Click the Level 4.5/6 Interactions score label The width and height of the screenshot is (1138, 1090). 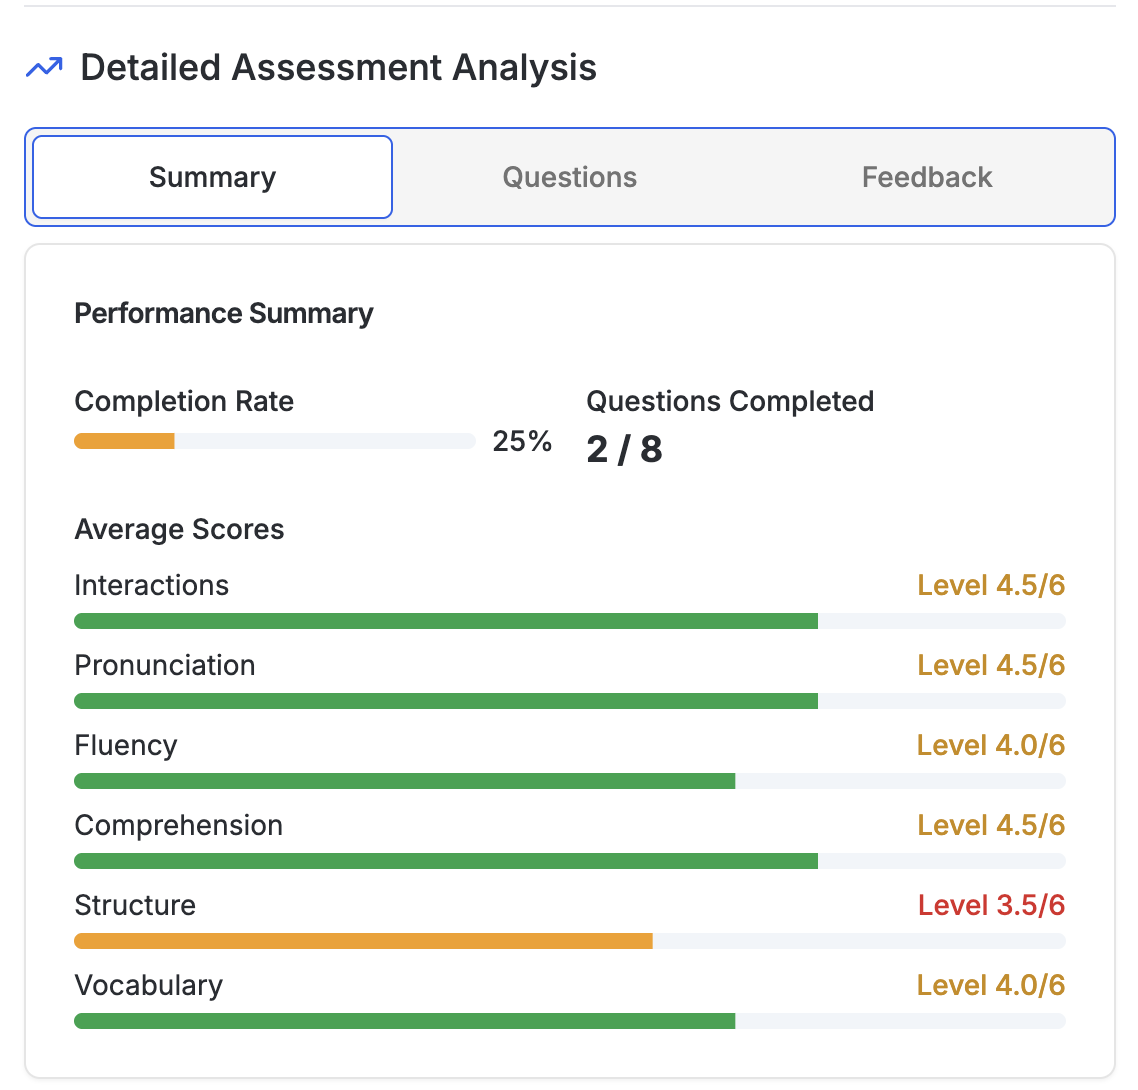990,585
